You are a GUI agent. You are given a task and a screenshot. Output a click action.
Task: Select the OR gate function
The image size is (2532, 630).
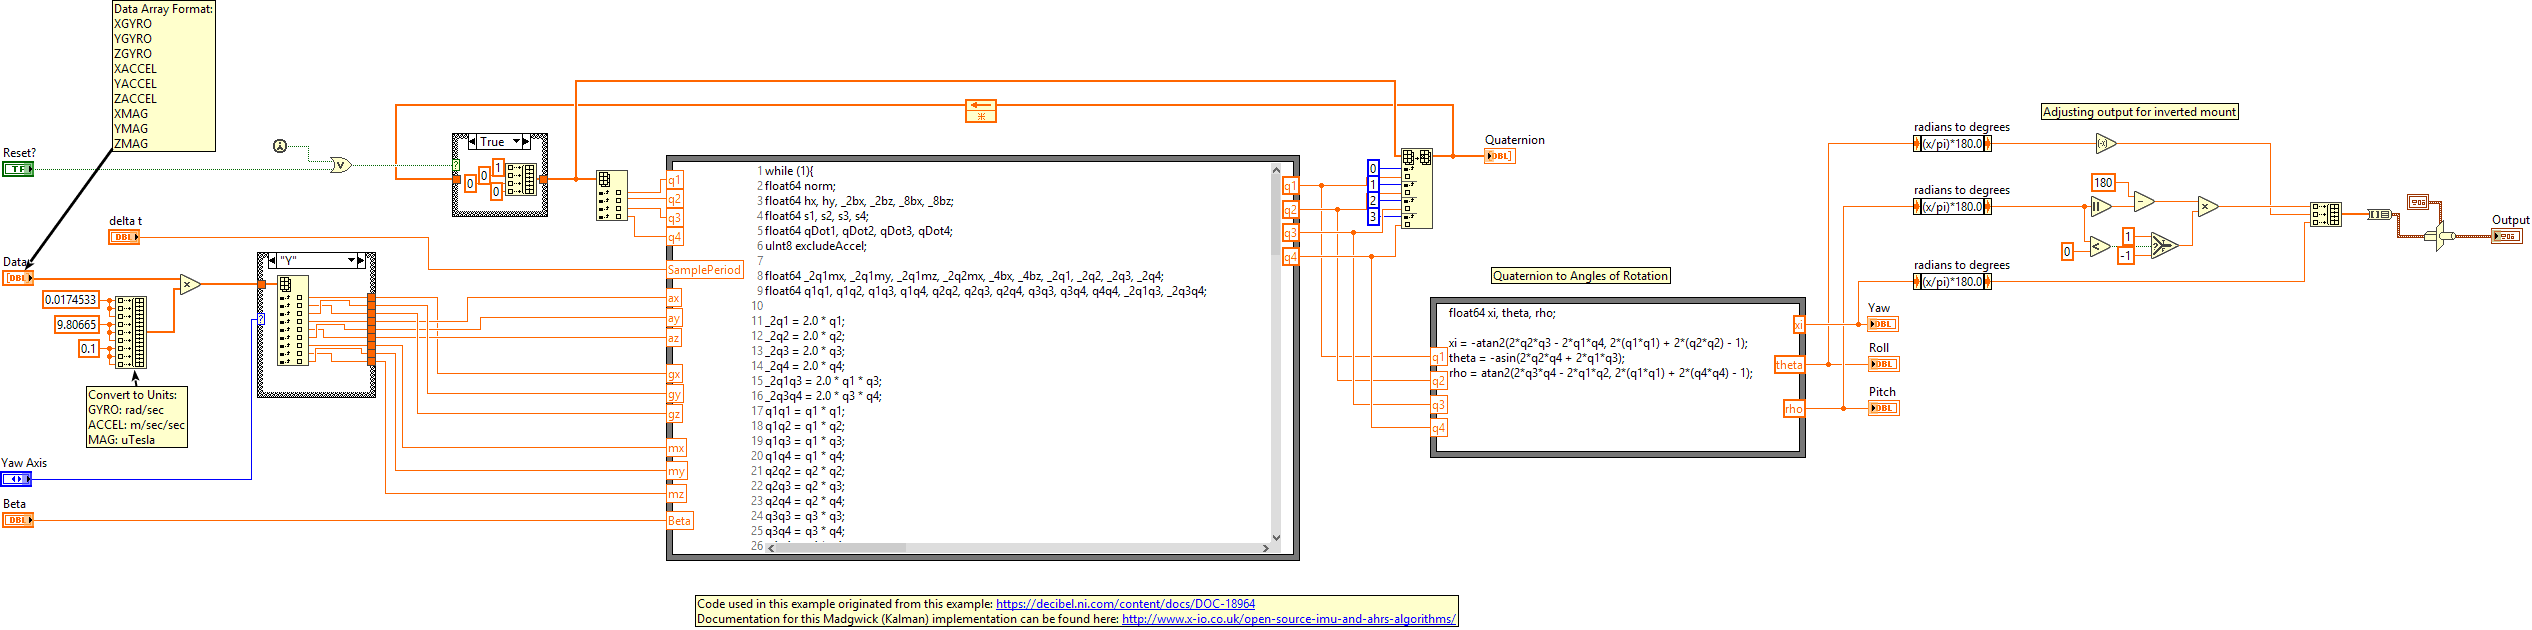click(x=341, y=165)
